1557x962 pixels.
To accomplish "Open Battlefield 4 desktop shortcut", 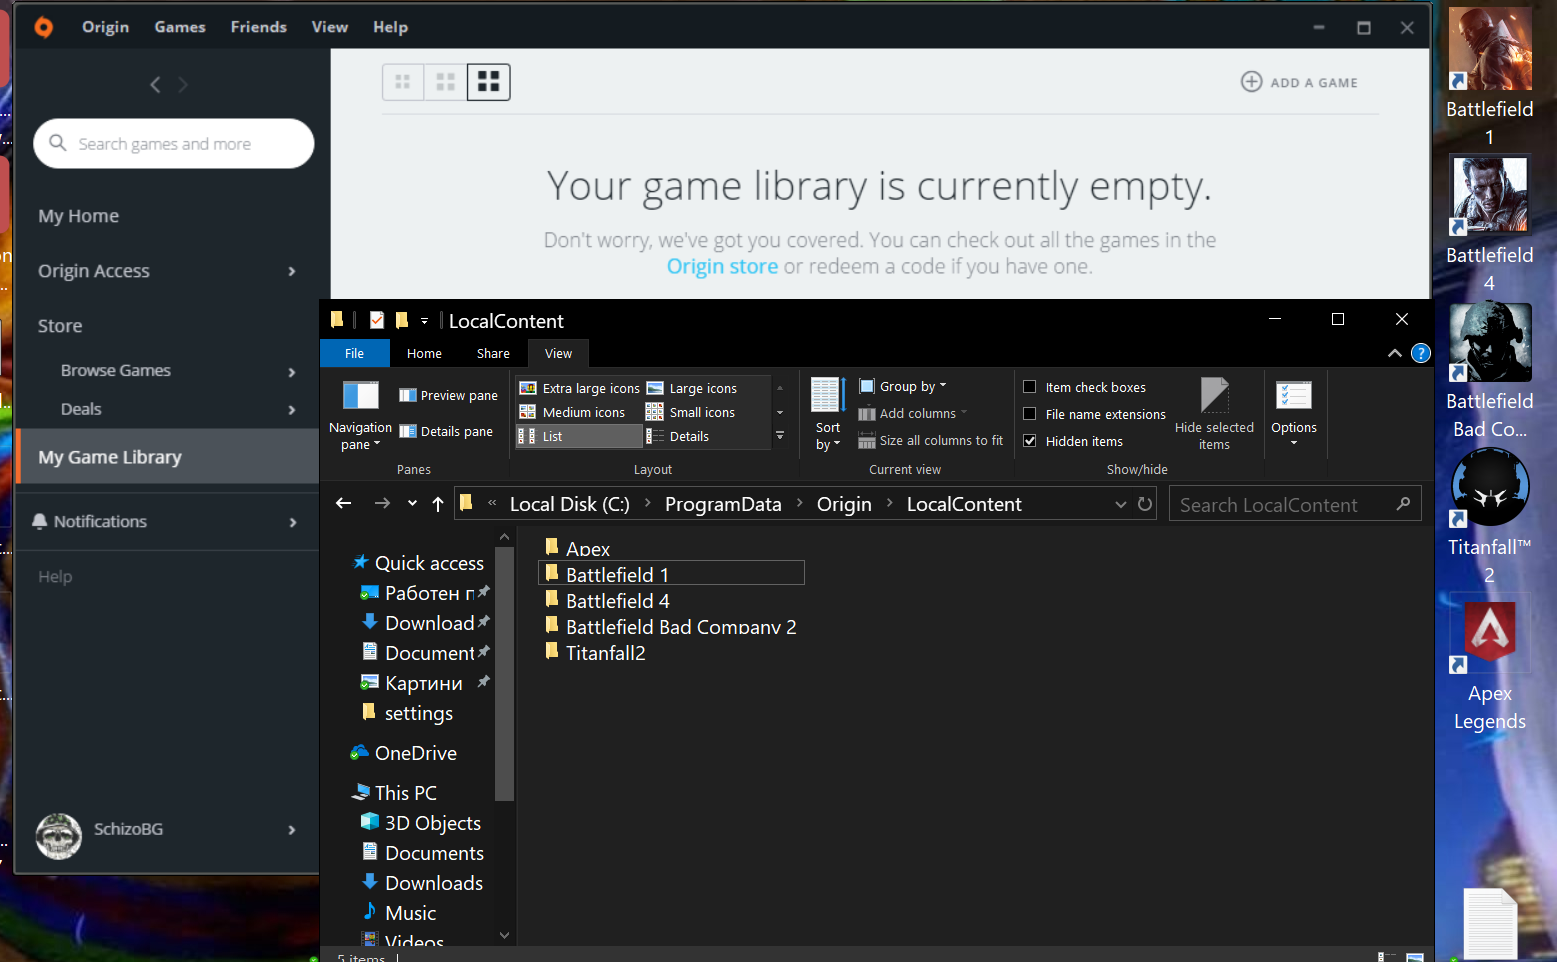I will click(1490, 223).
